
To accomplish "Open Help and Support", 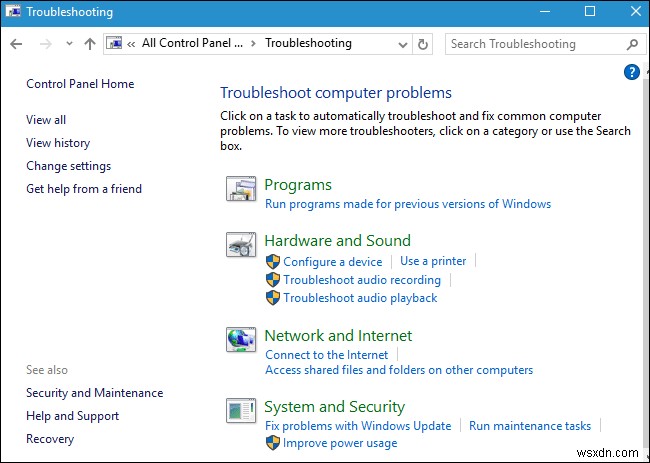I will 73,416.
